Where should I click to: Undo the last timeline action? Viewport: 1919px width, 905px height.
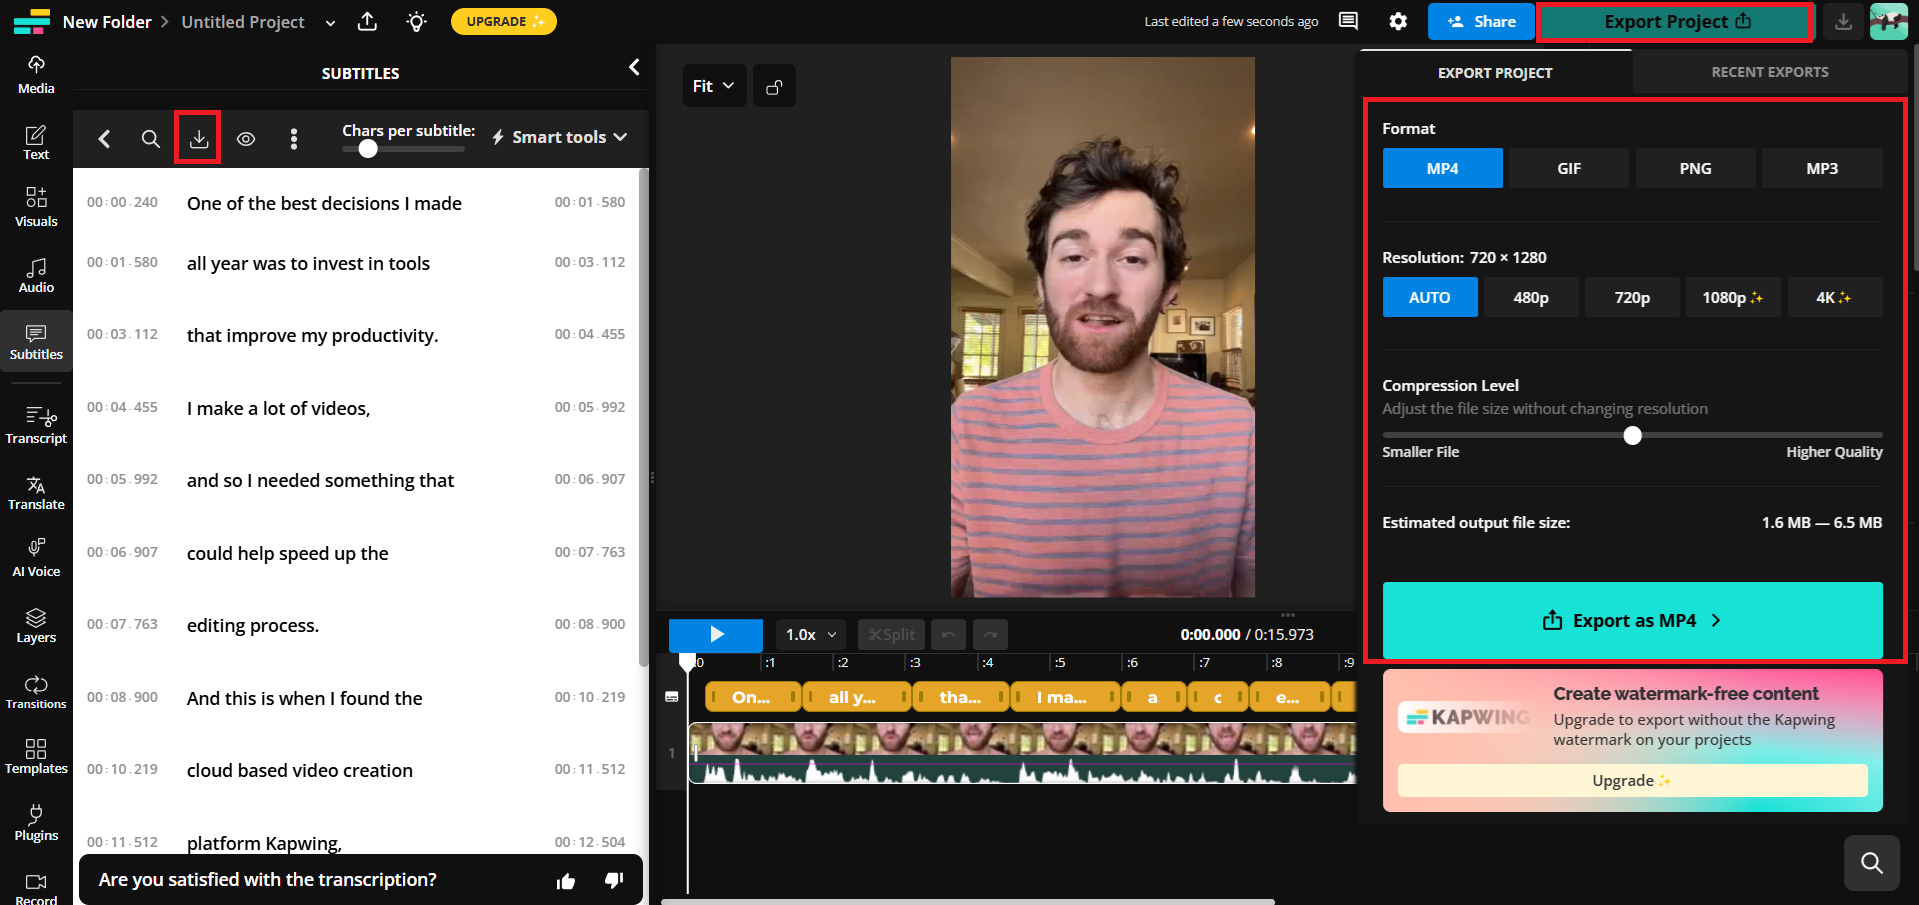(x=948, y=634)
